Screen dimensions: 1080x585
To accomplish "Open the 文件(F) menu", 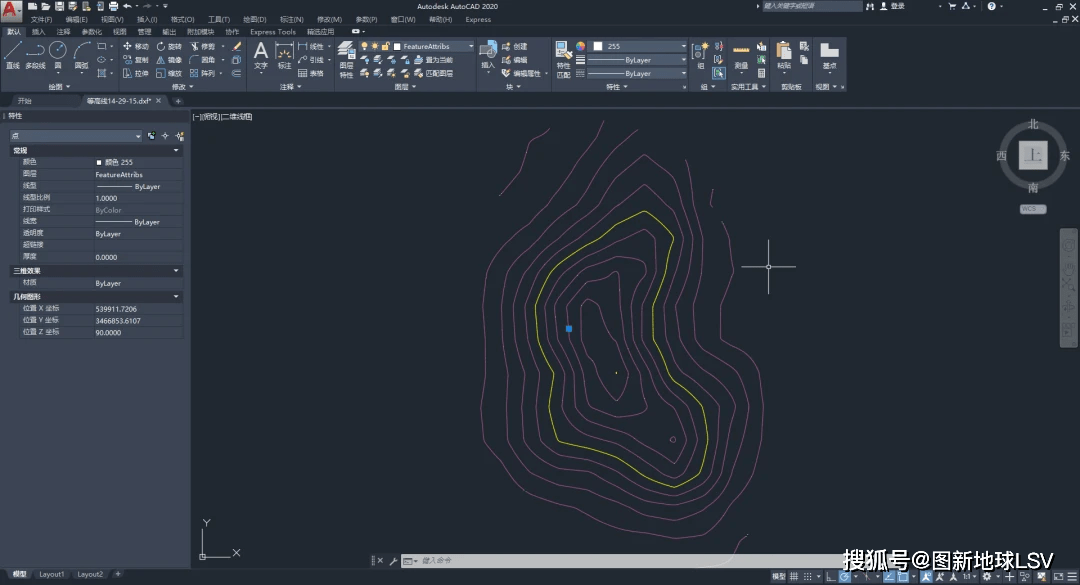I will point(41,19).
